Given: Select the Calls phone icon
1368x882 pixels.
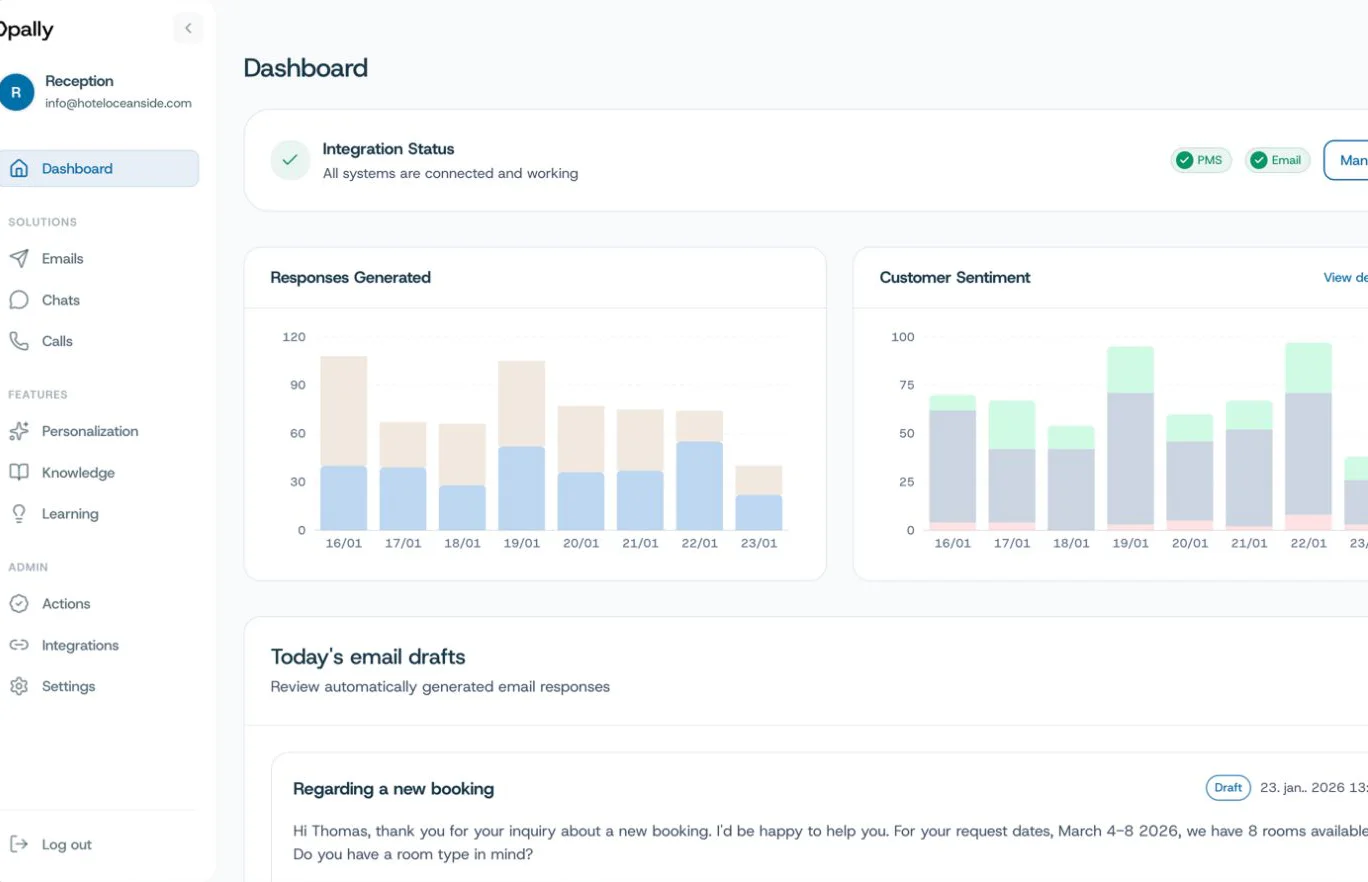Looking at the screenshot, I should [x=19, y=341].
